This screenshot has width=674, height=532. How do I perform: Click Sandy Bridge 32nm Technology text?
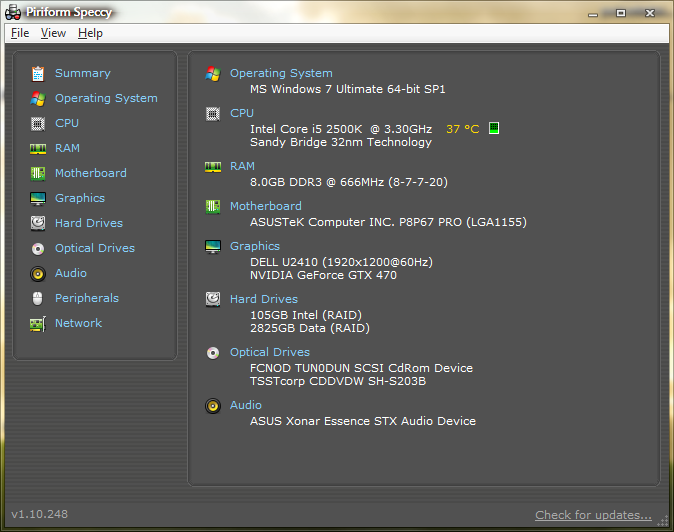(x=341, y=142)
